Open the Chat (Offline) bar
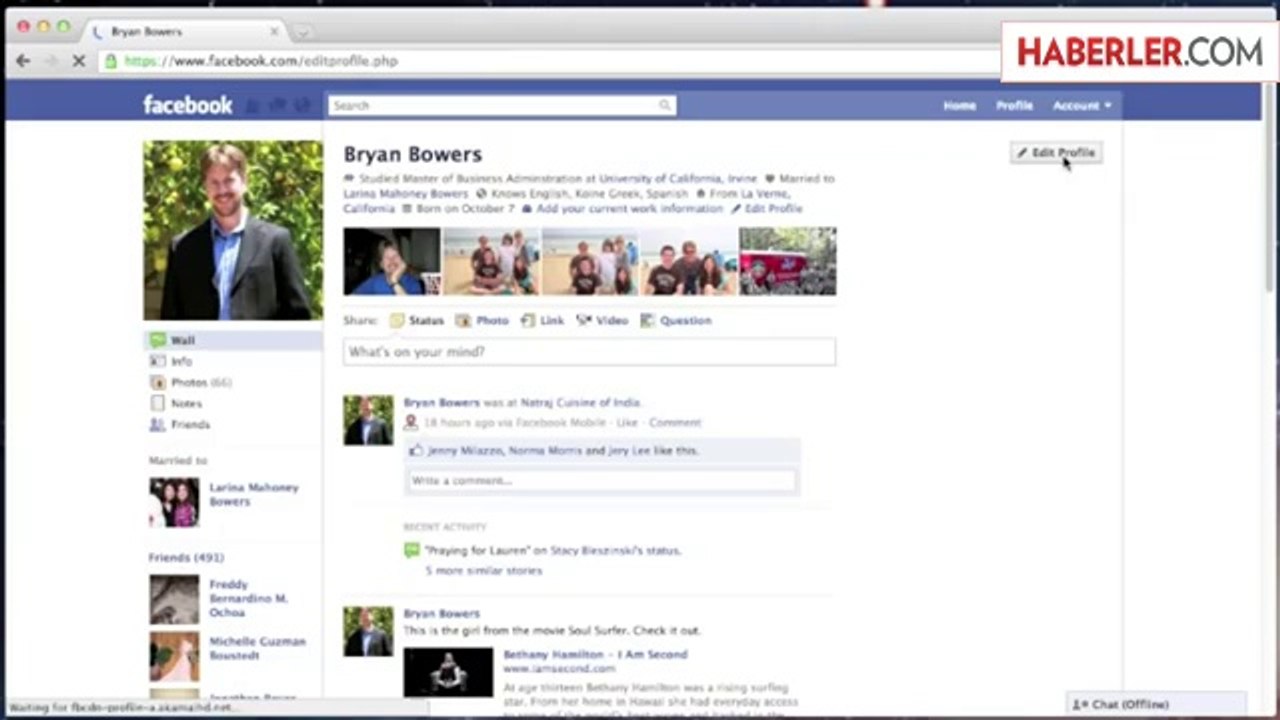Screen dimensions: 1280x720 1157,705
